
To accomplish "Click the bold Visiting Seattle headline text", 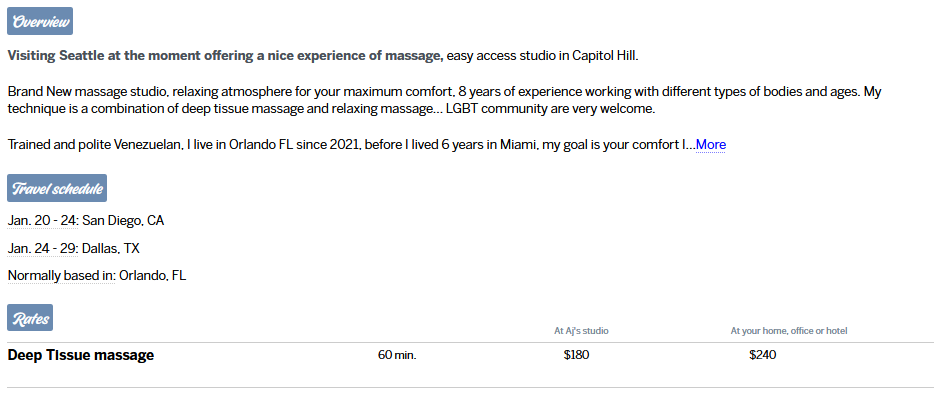I will pyautogui.click(x=226, y=56).
